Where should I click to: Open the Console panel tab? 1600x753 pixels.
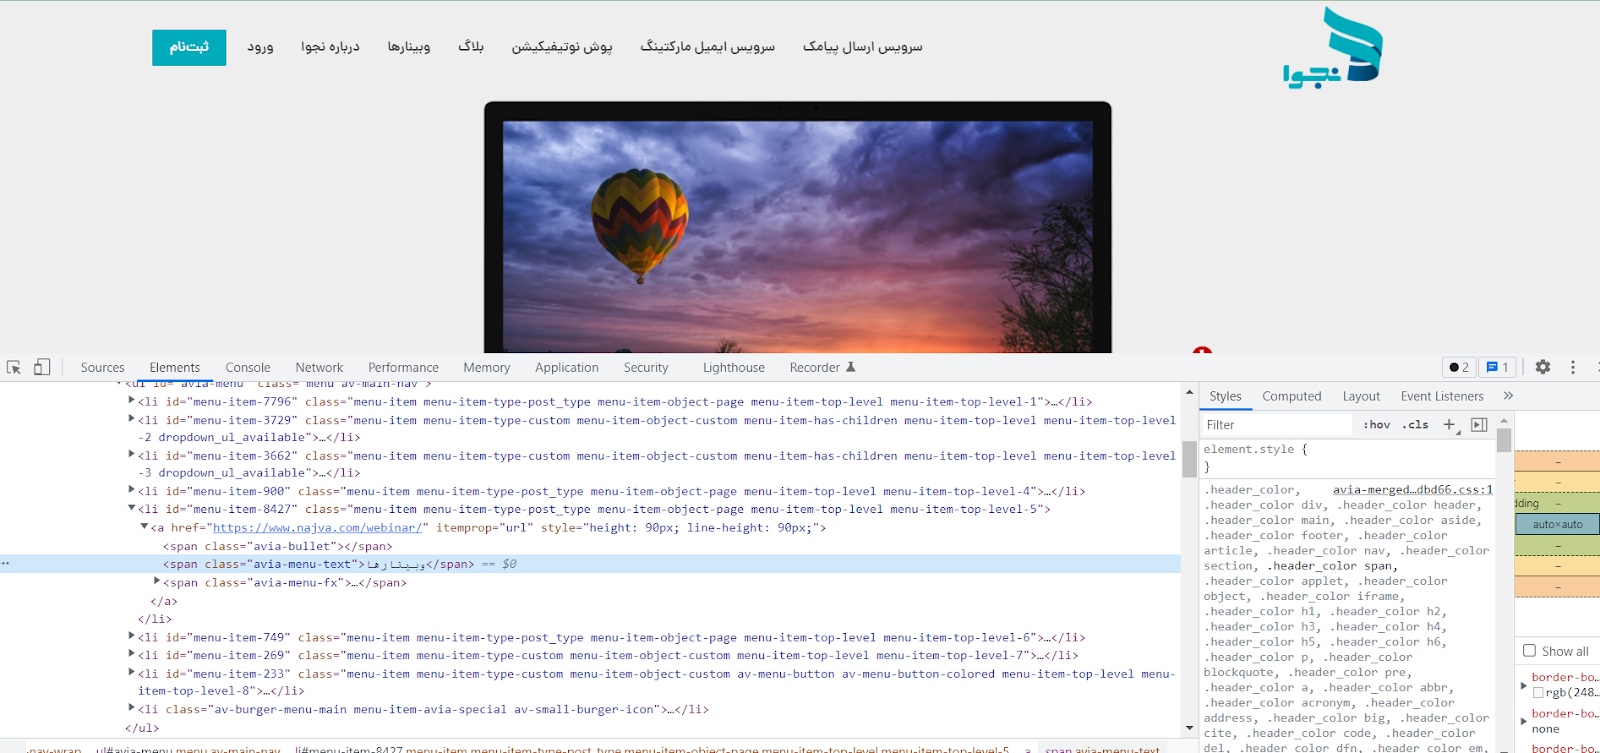click(248, 367)
